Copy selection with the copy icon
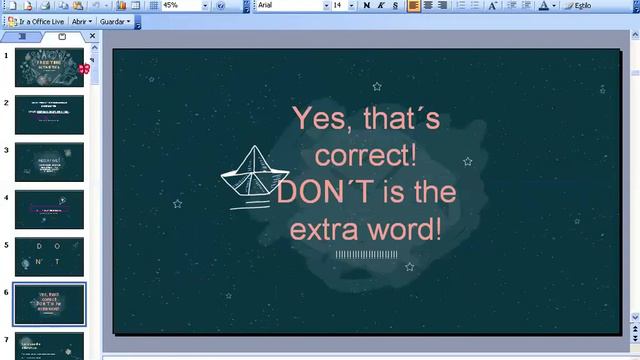 63,5
